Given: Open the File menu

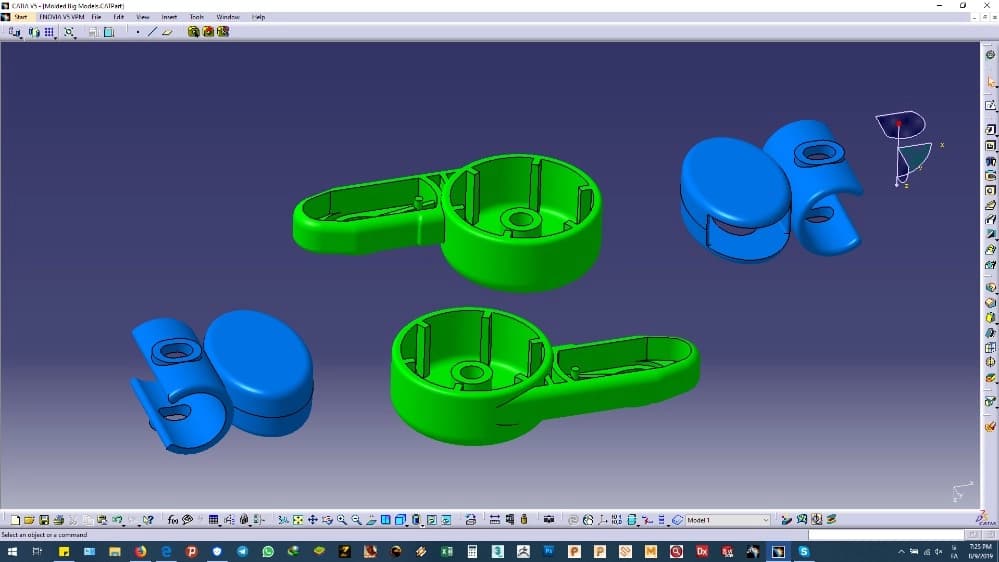Looking at the screenshot, I should tap(96, 17).
